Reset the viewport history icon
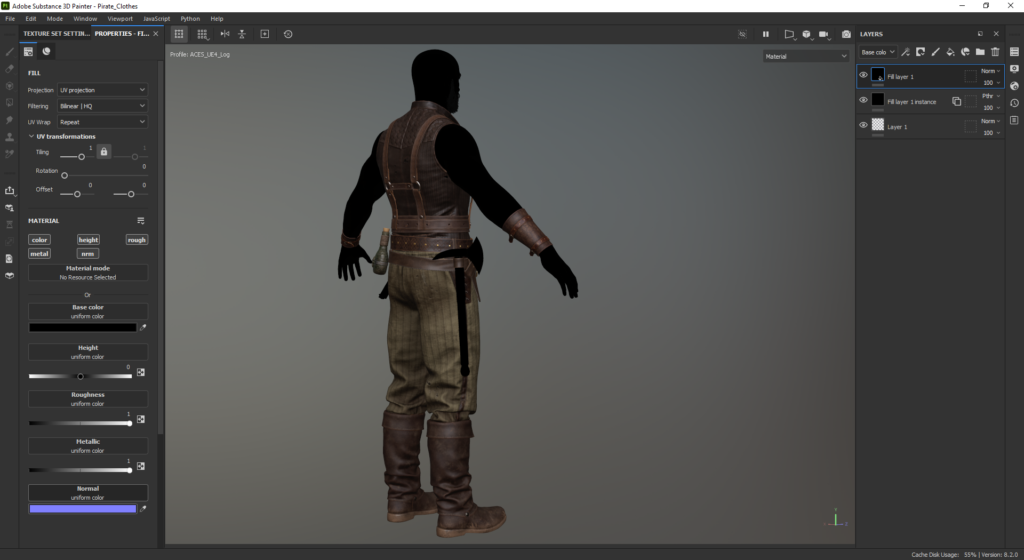 click(x=288, y=34)
